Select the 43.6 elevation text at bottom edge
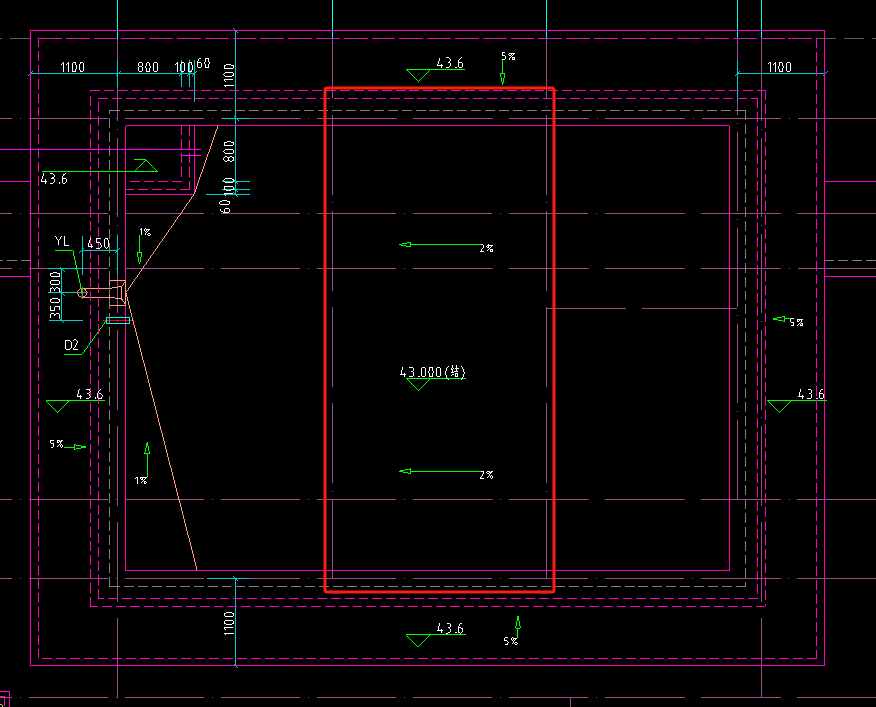This screenshot has height=707, width=876. coord(450,628)
